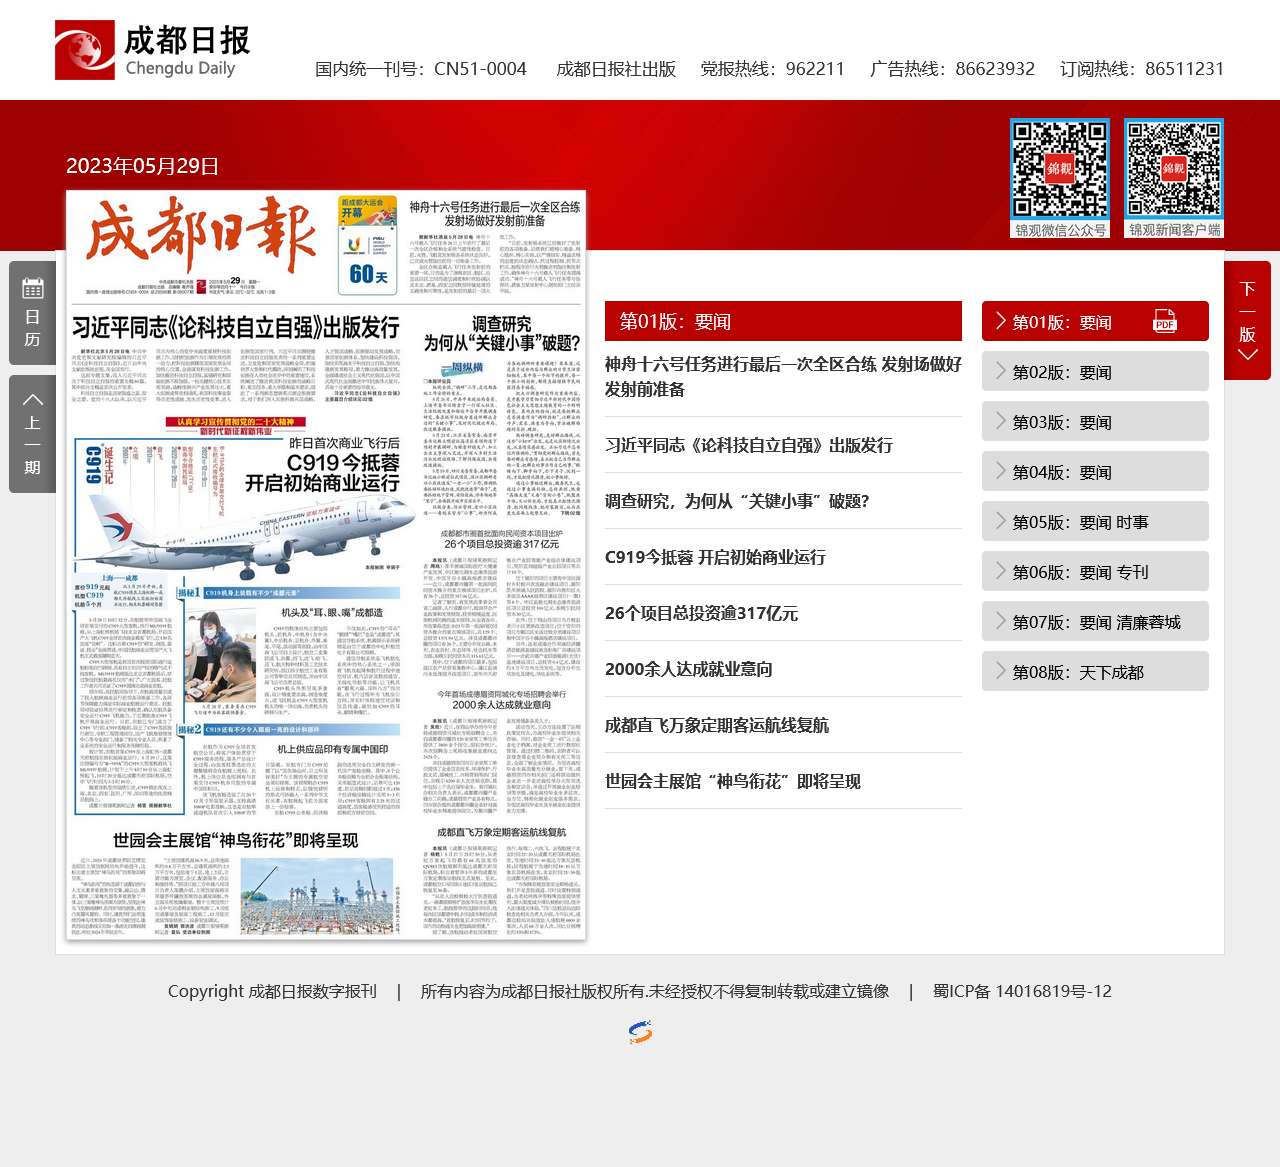Click 广告热线: 86623932 text
1280x1167 pixels.
click(952, 69)
